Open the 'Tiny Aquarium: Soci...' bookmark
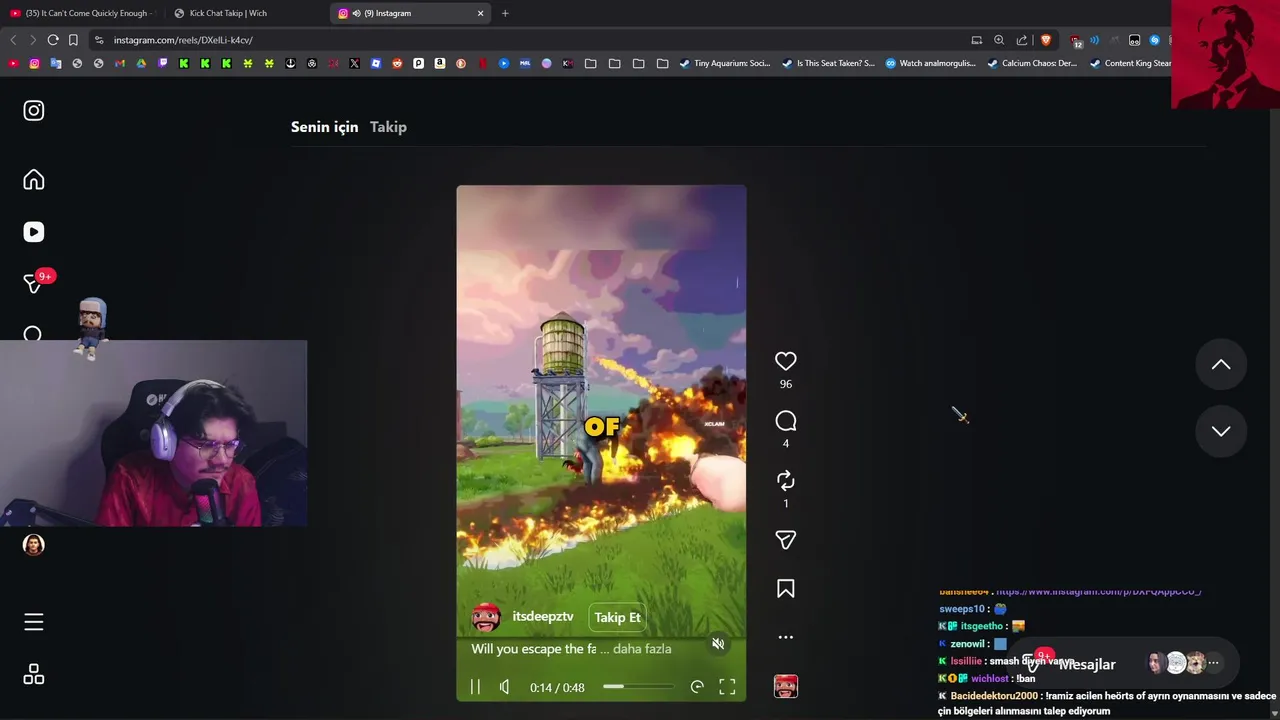Screen dimensions: 1280x720 click(725, 63)
